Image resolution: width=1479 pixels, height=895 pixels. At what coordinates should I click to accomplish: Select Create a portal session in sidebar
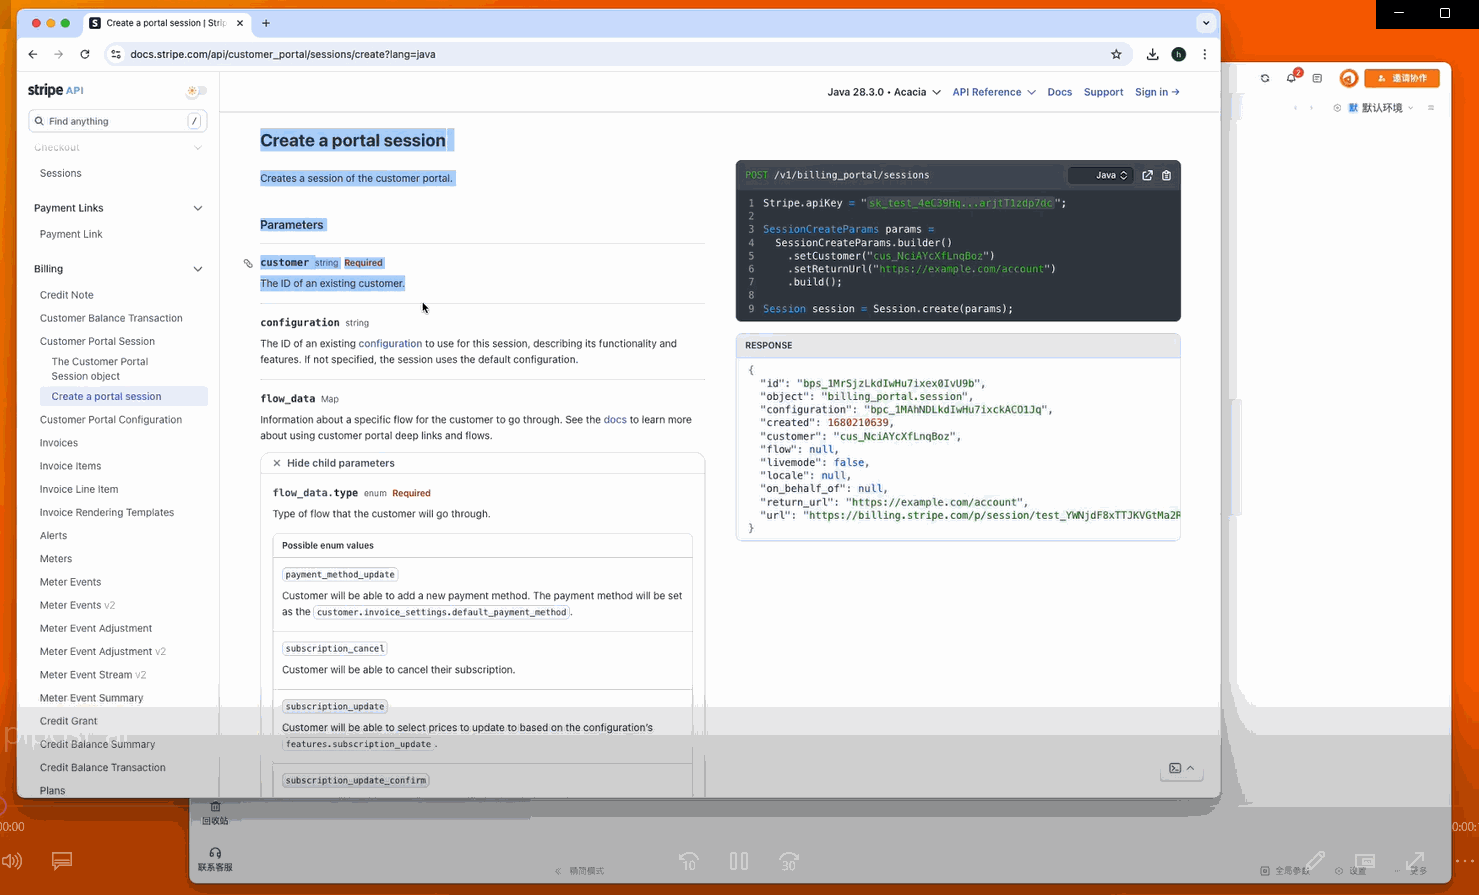(106, 396)
